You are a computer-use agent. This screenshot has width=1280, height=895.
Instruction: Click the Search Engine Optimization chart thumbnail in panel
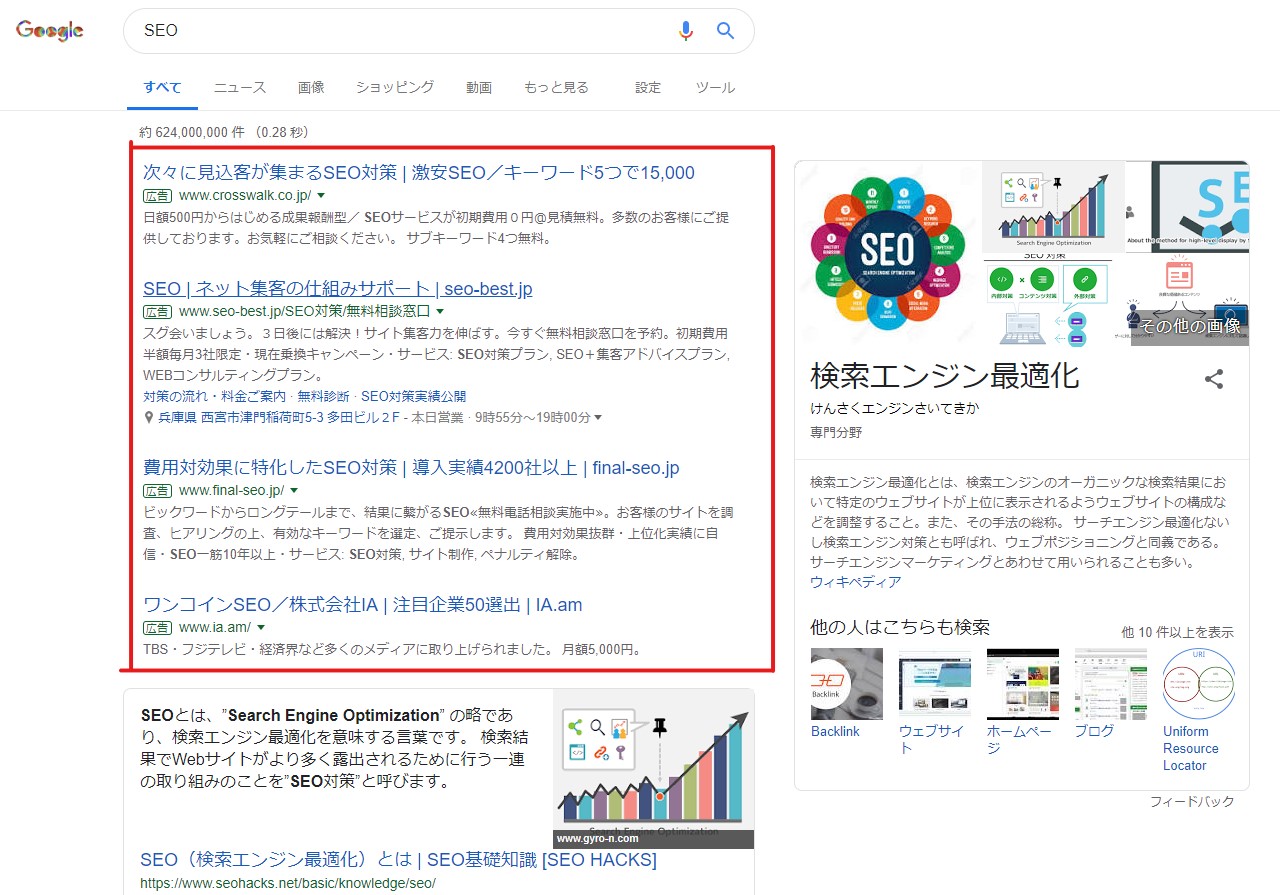click(x=1053, y=206)
